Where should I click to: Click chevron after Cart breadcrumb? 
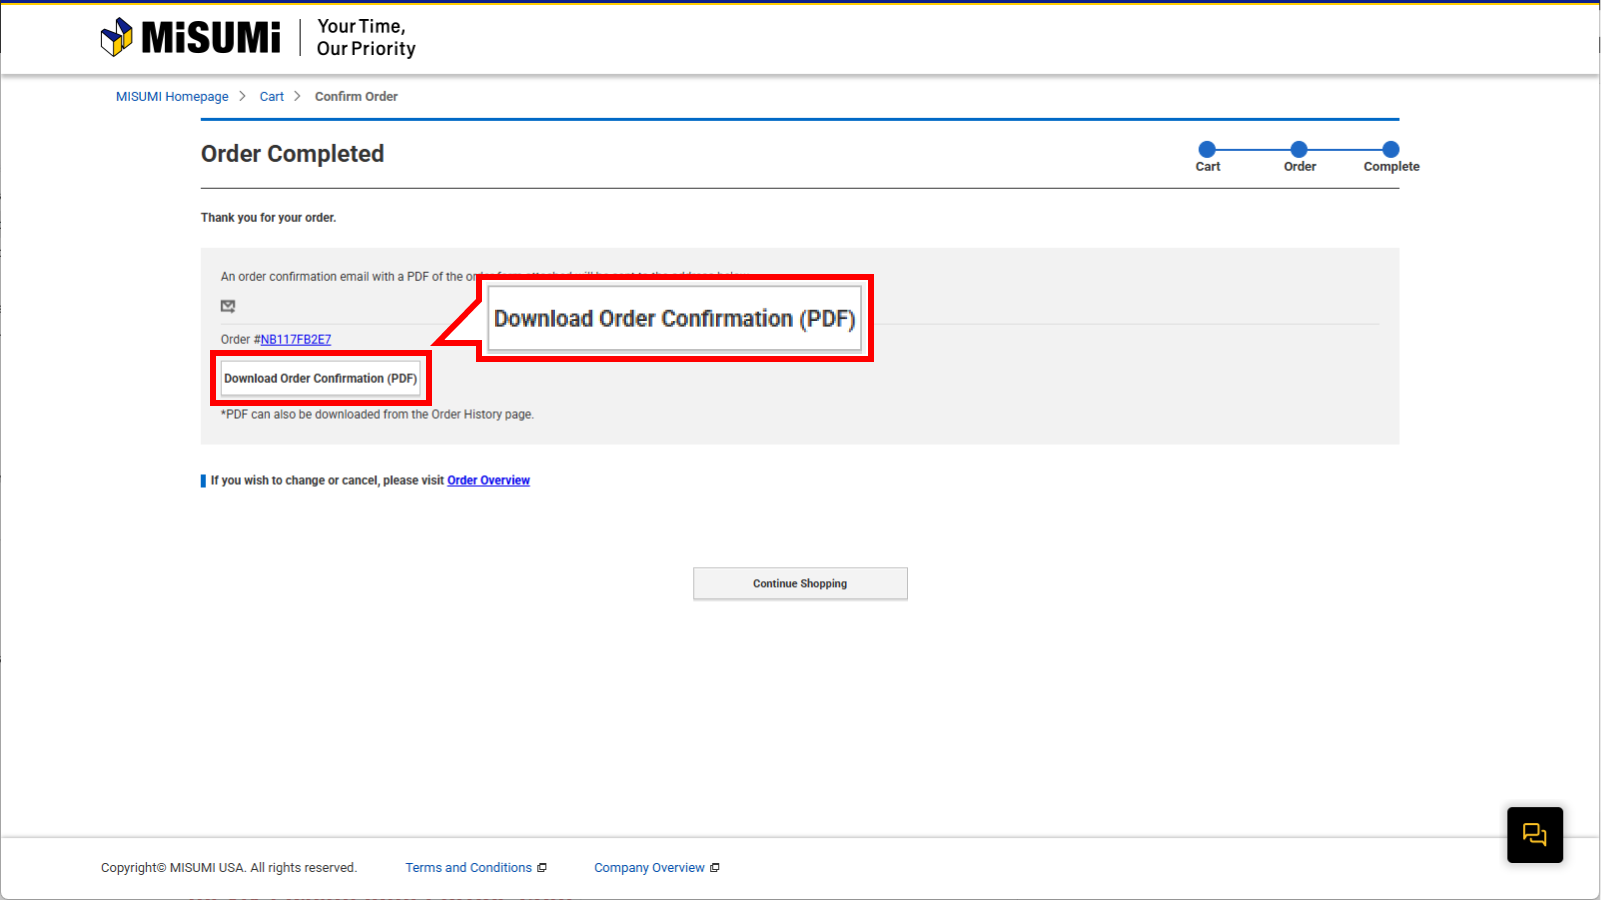[x=297, y=96]
